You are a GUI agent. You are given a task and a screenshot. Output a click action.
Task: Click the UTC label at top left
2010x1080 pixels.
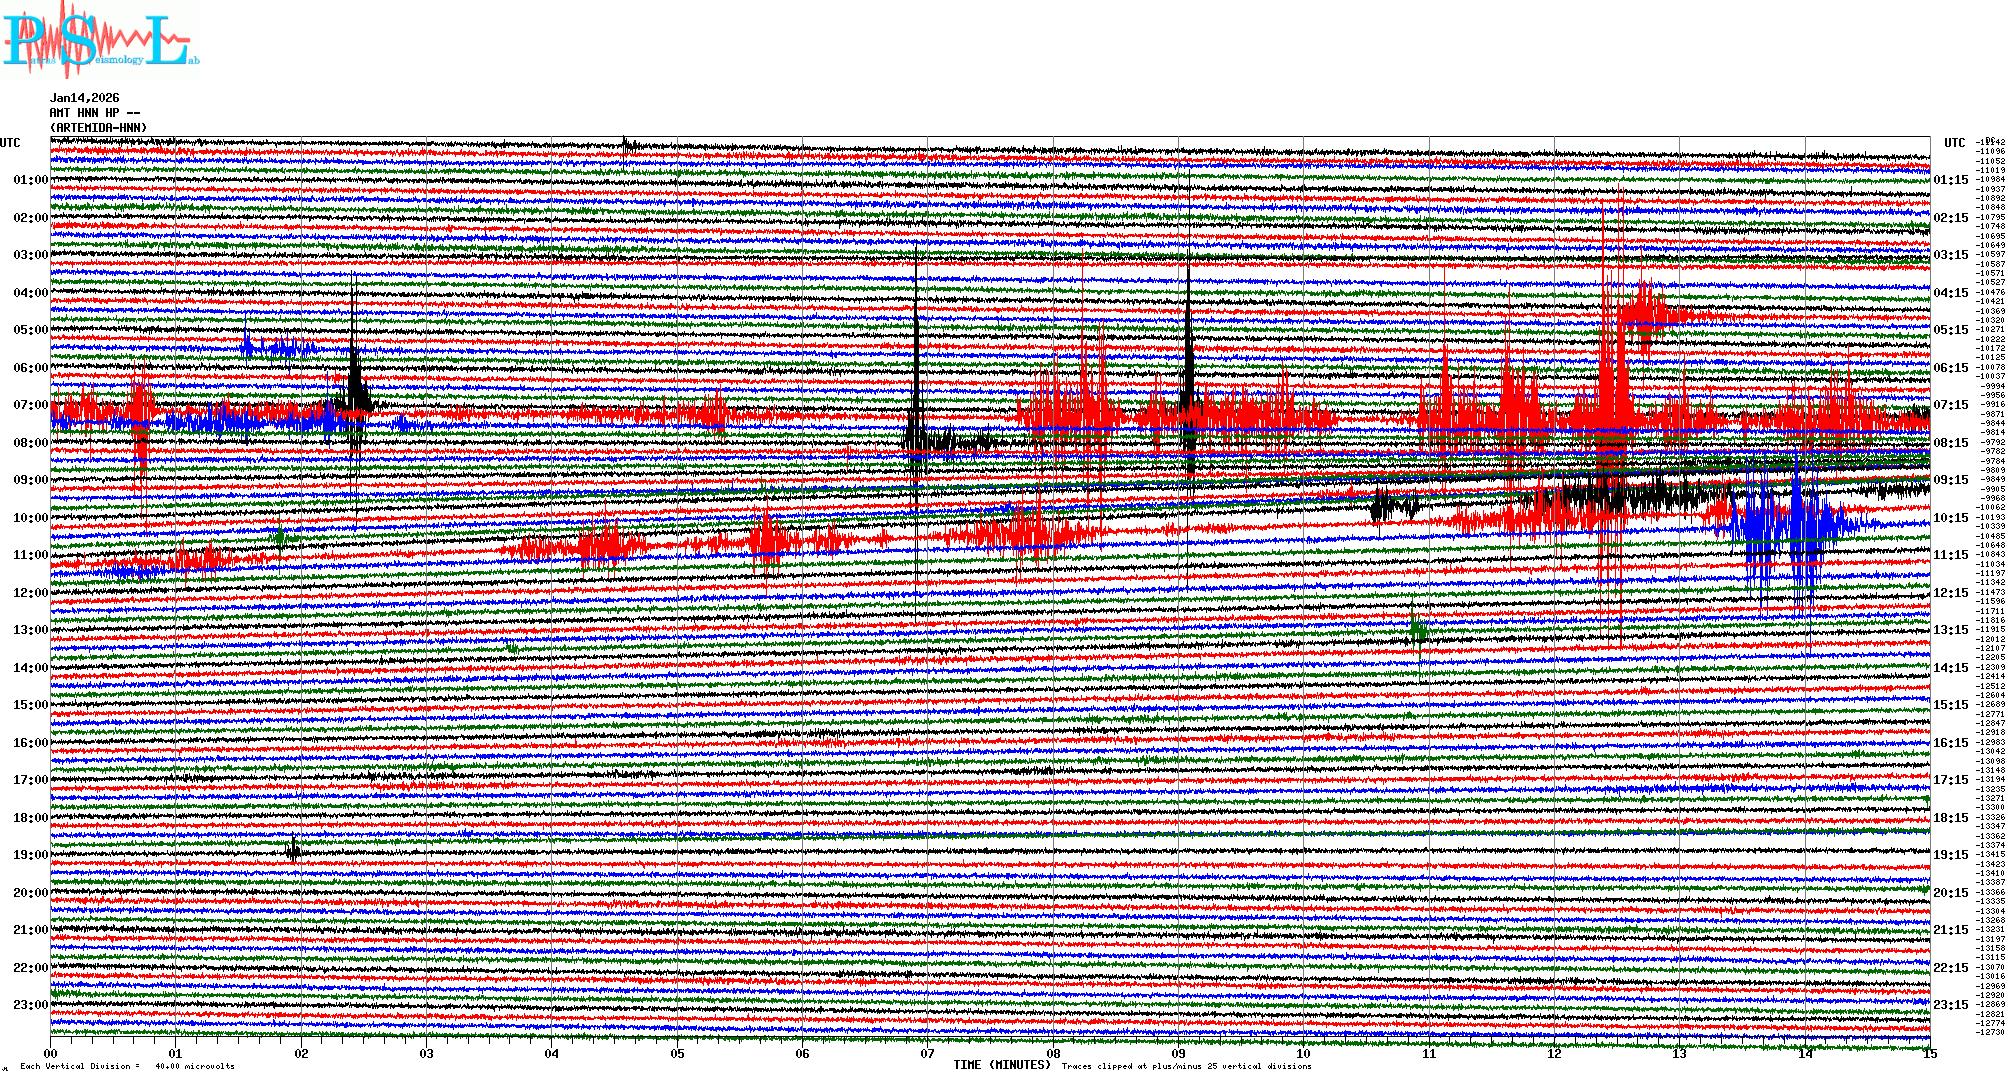coord(10,143)
